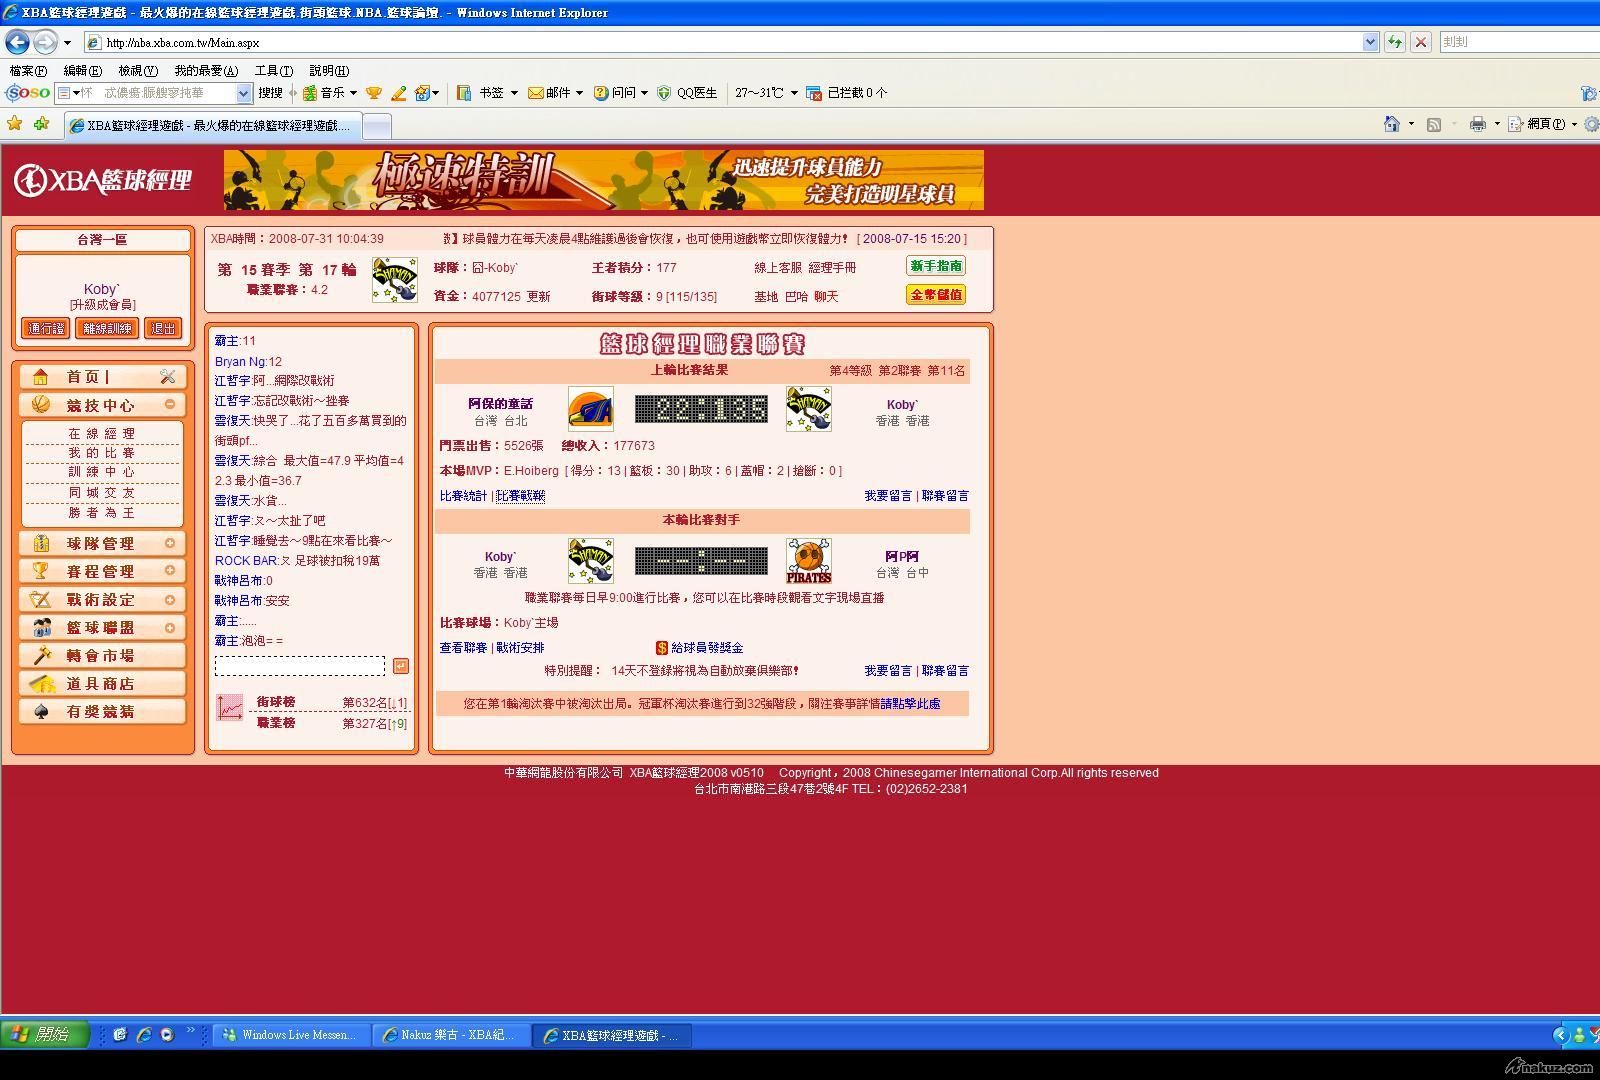Click the team logo next to season info
1600x1080 pixels.
[395, 280]
